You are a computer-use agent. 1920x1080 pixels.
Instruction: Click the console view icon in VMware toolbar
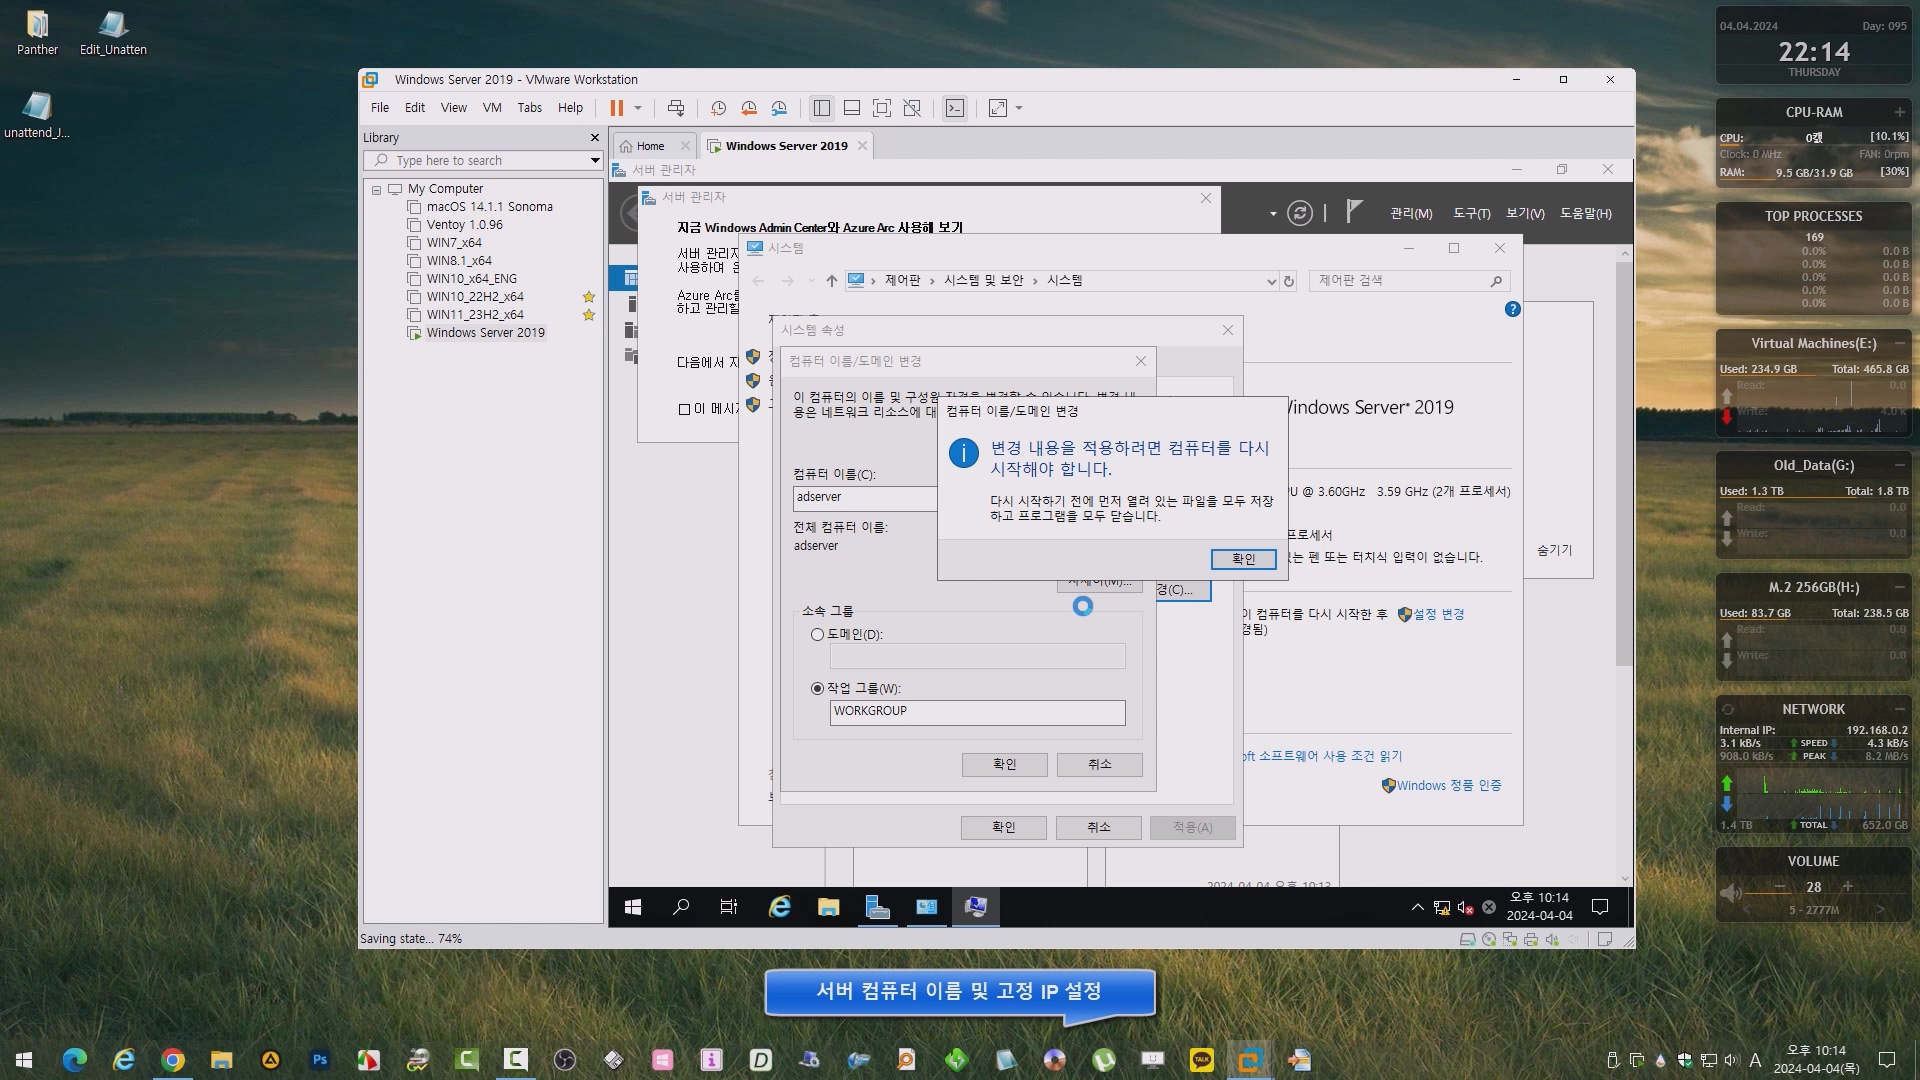[x=955, y=108]
